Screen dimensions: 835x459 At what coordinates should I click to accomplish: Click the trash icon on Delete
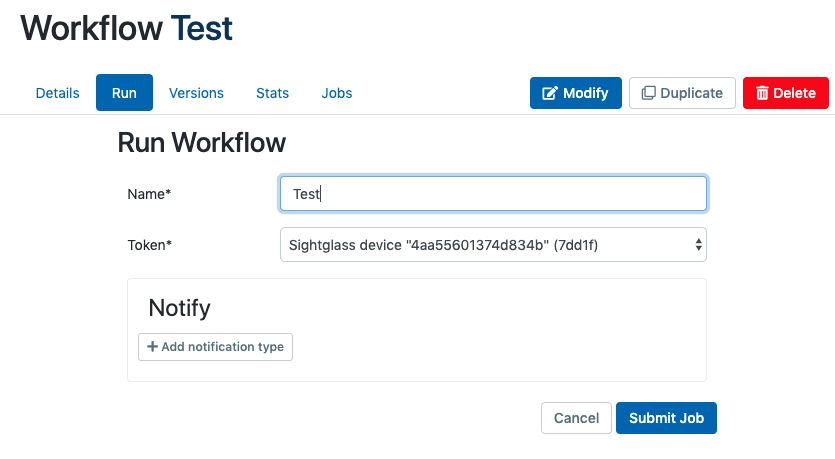tap(762, 93)
